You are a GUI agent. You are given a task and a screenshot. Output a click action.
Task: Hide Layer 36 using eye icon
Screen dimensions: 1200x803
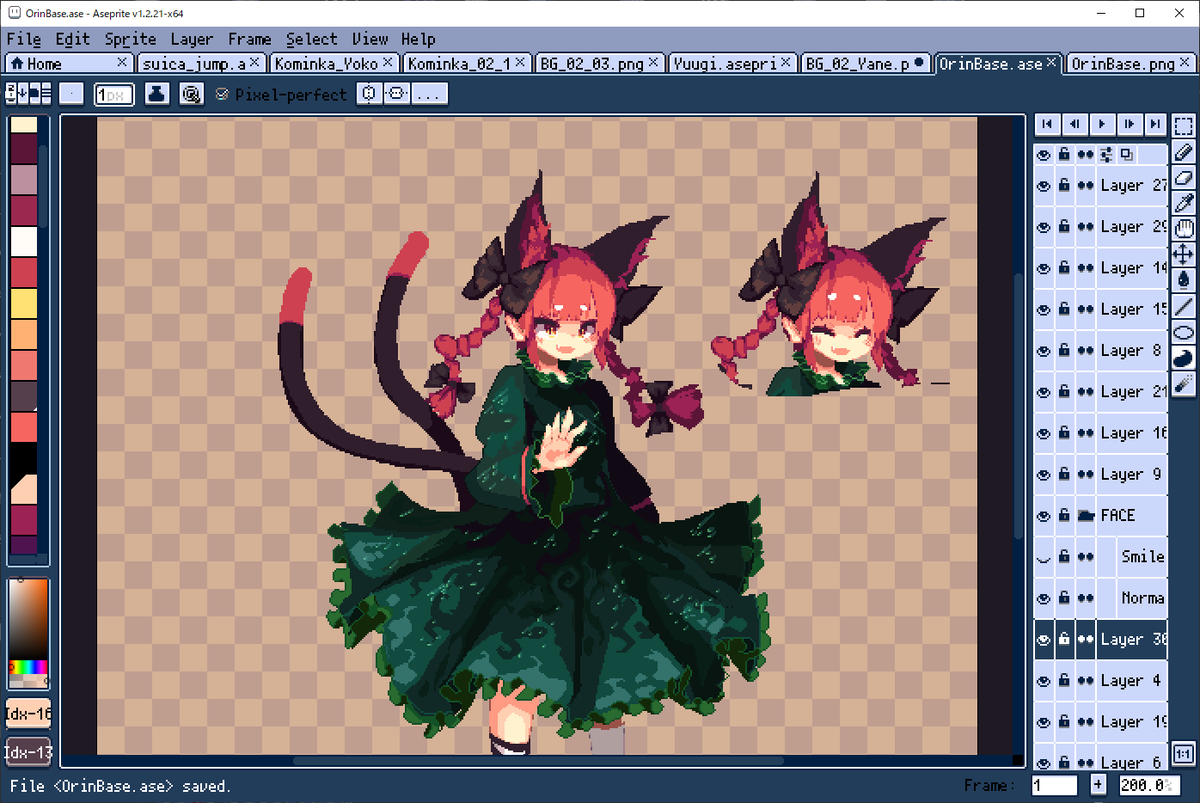click(1044, 640)
